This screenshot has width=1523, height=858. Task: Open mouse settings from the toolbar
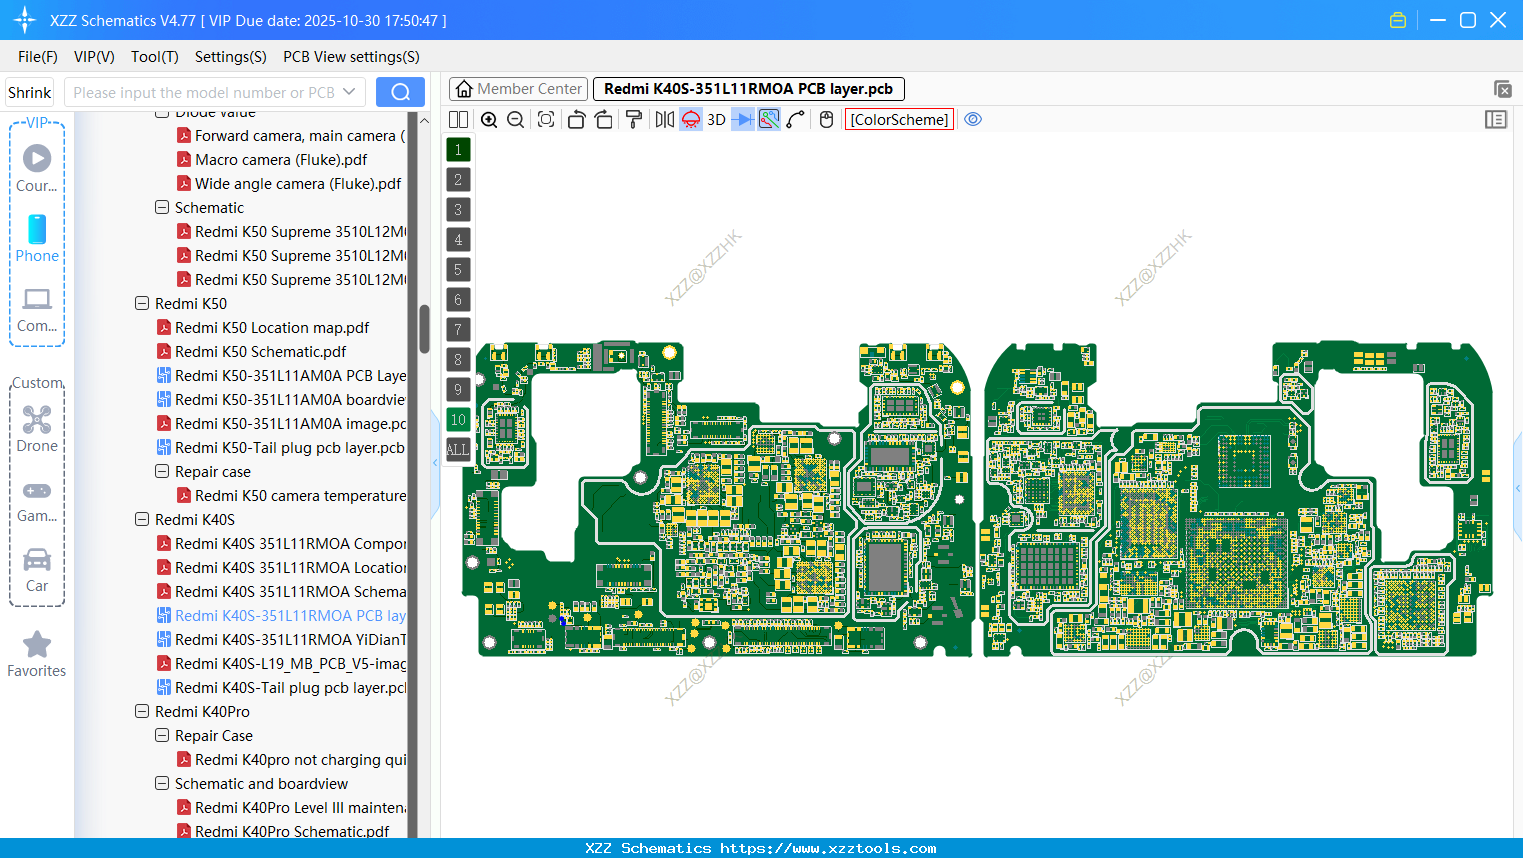pyautogui.click(x=826, y=119)
